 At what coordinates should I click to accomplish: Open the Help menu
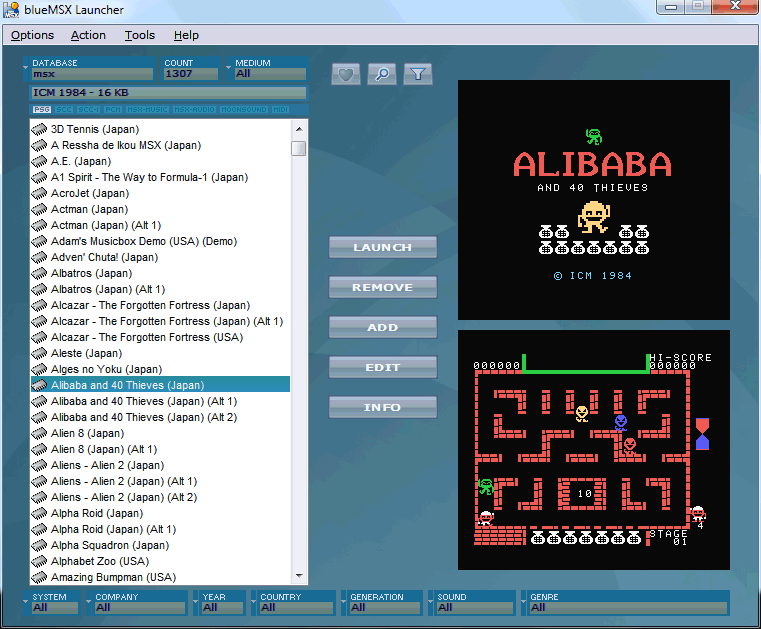click(x=186, y=35)
